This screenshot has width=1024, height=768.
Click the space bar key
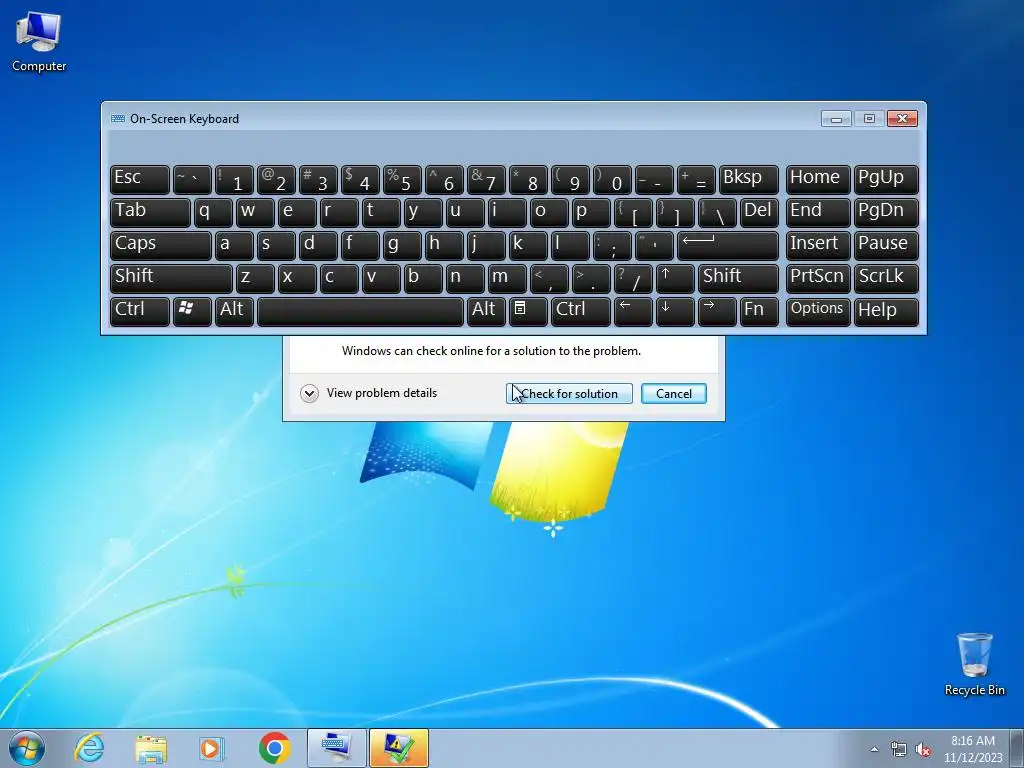point(360,311)
